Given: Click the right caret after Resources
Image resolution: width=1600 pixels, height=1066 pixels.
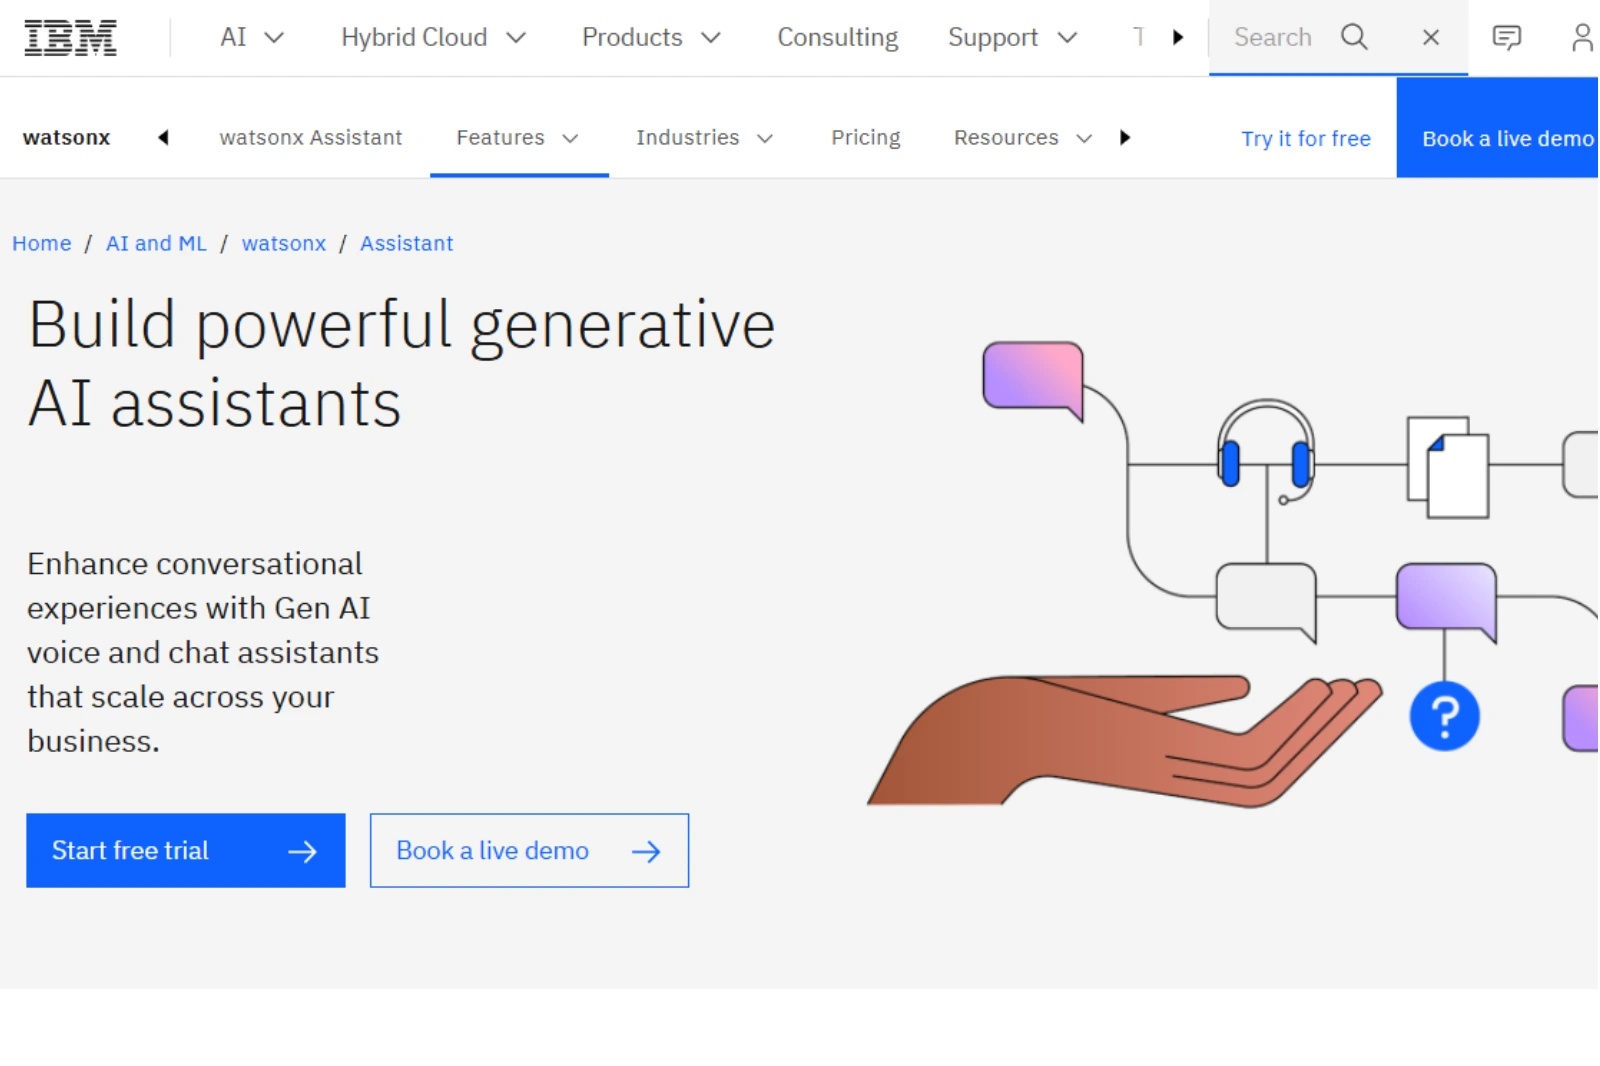Looking at the screenshot, I should [x=1126, y=137].
